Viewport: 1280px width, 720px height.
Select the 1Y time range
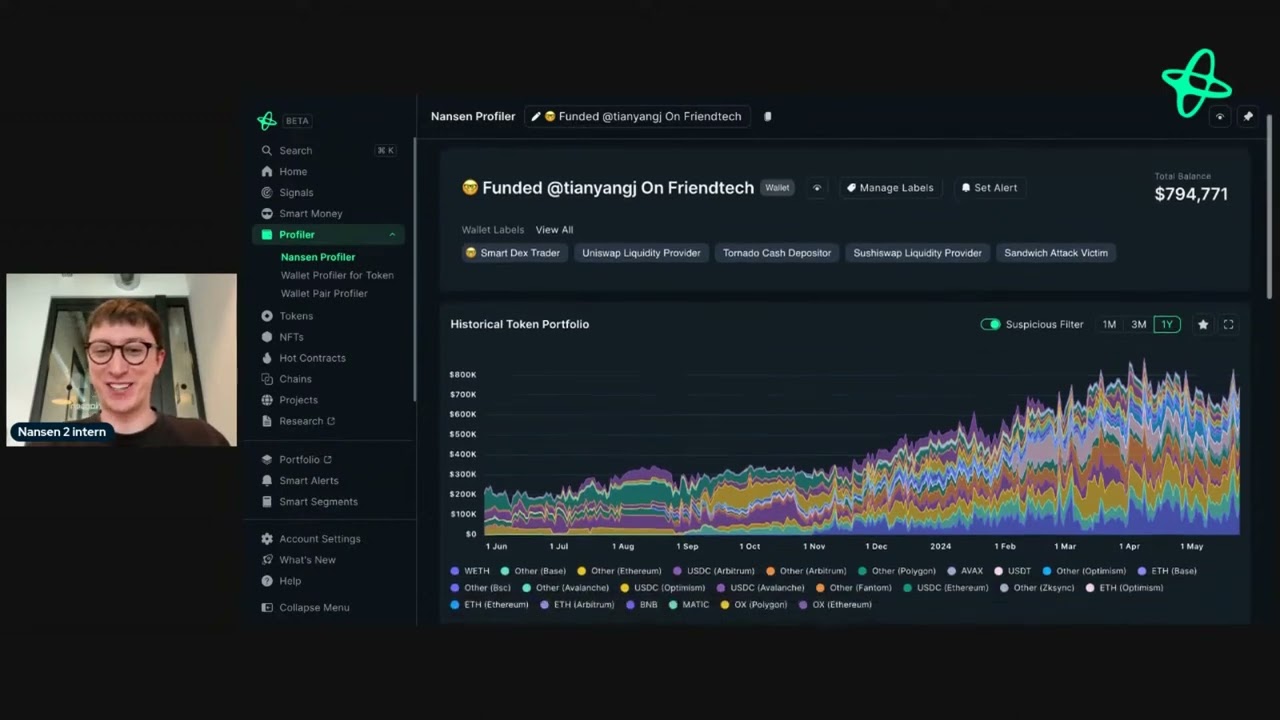[x=1167, y=325]
